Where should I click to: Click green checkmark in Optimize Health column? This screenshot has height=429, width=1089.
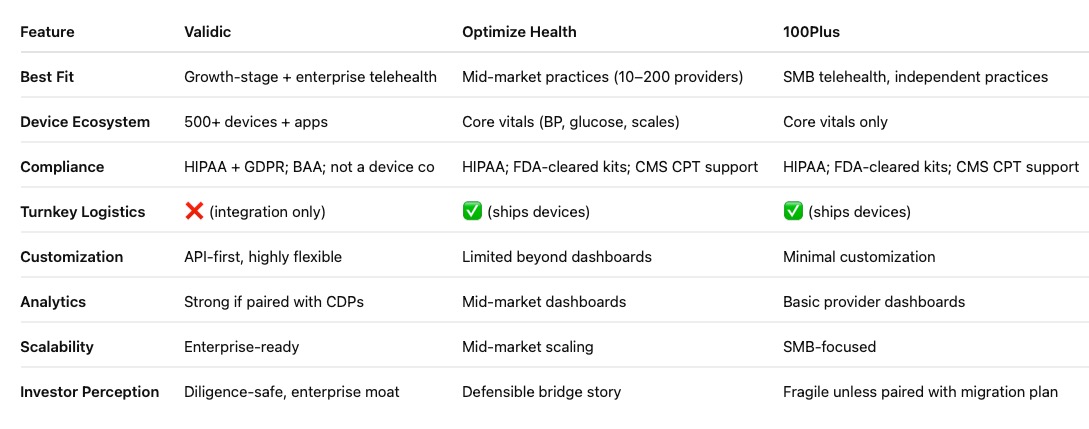(x=472, y=212)
